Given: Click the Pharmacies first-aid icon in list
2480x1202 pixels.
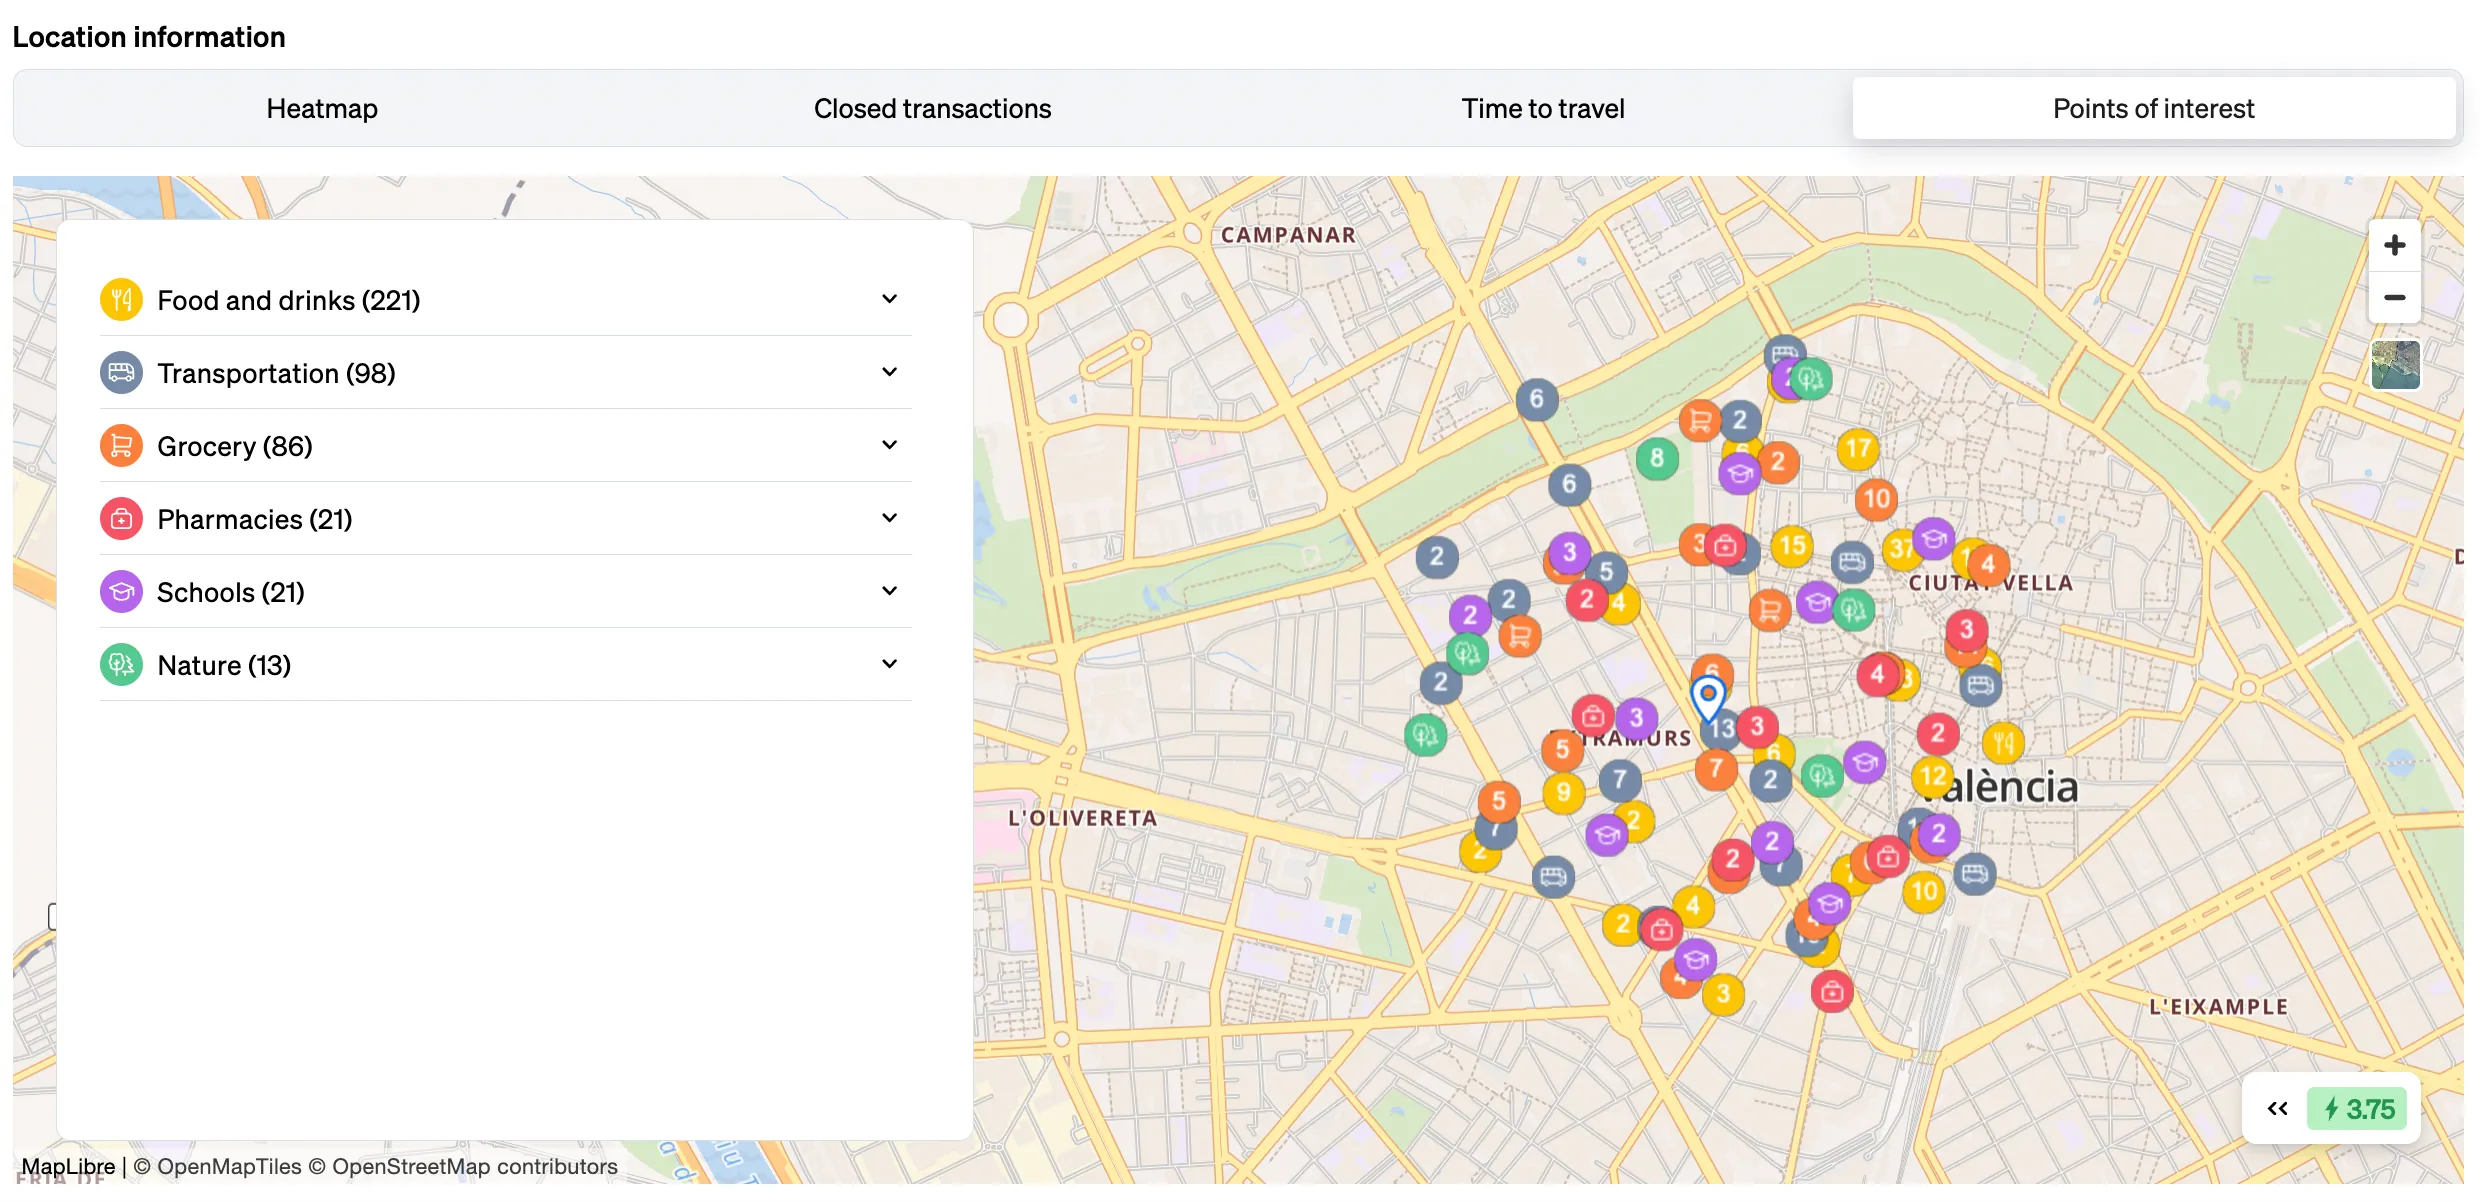Looking at the screenshot, I should [x=121, y=519].
